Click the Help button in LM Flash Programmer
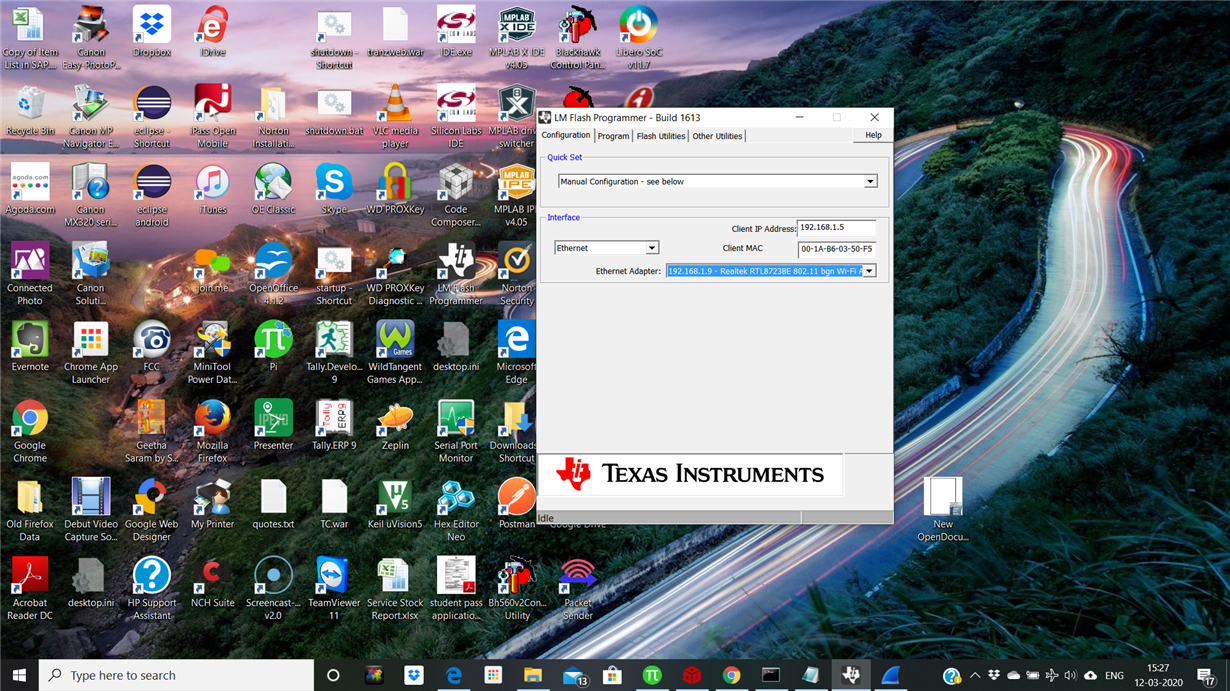Screen dimensions: 1230x691 (873, 135)
